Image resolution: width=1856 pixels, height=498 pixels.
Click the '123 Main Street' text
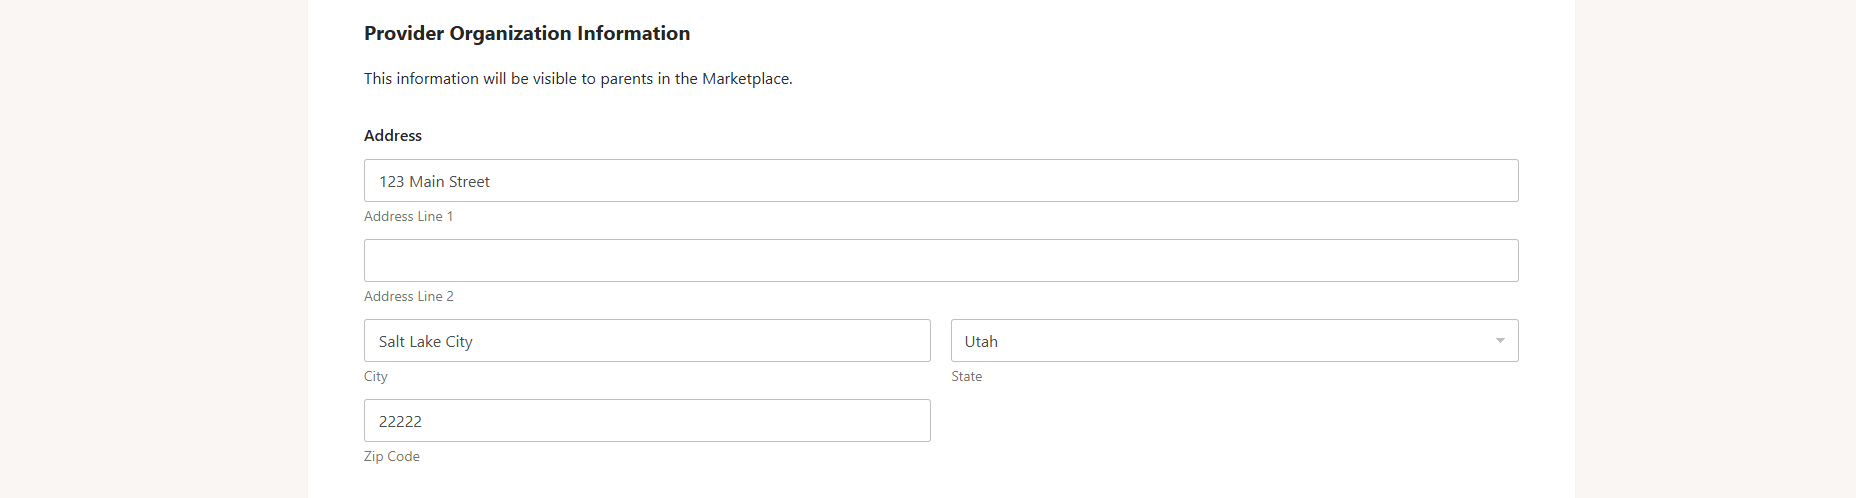[x=434, y=181]
